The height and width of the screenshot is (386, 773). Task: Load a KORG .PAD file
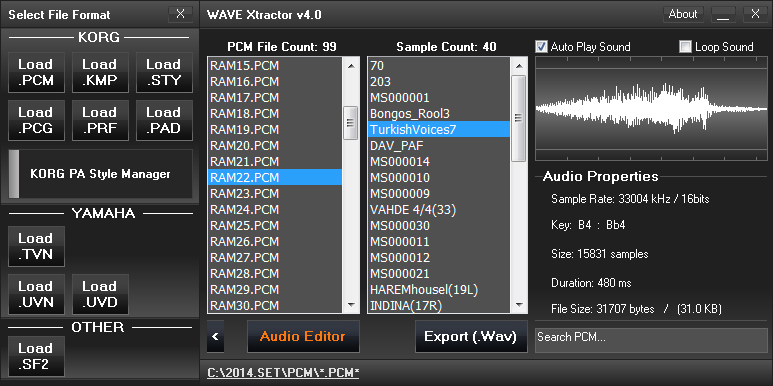click(164, 120)
